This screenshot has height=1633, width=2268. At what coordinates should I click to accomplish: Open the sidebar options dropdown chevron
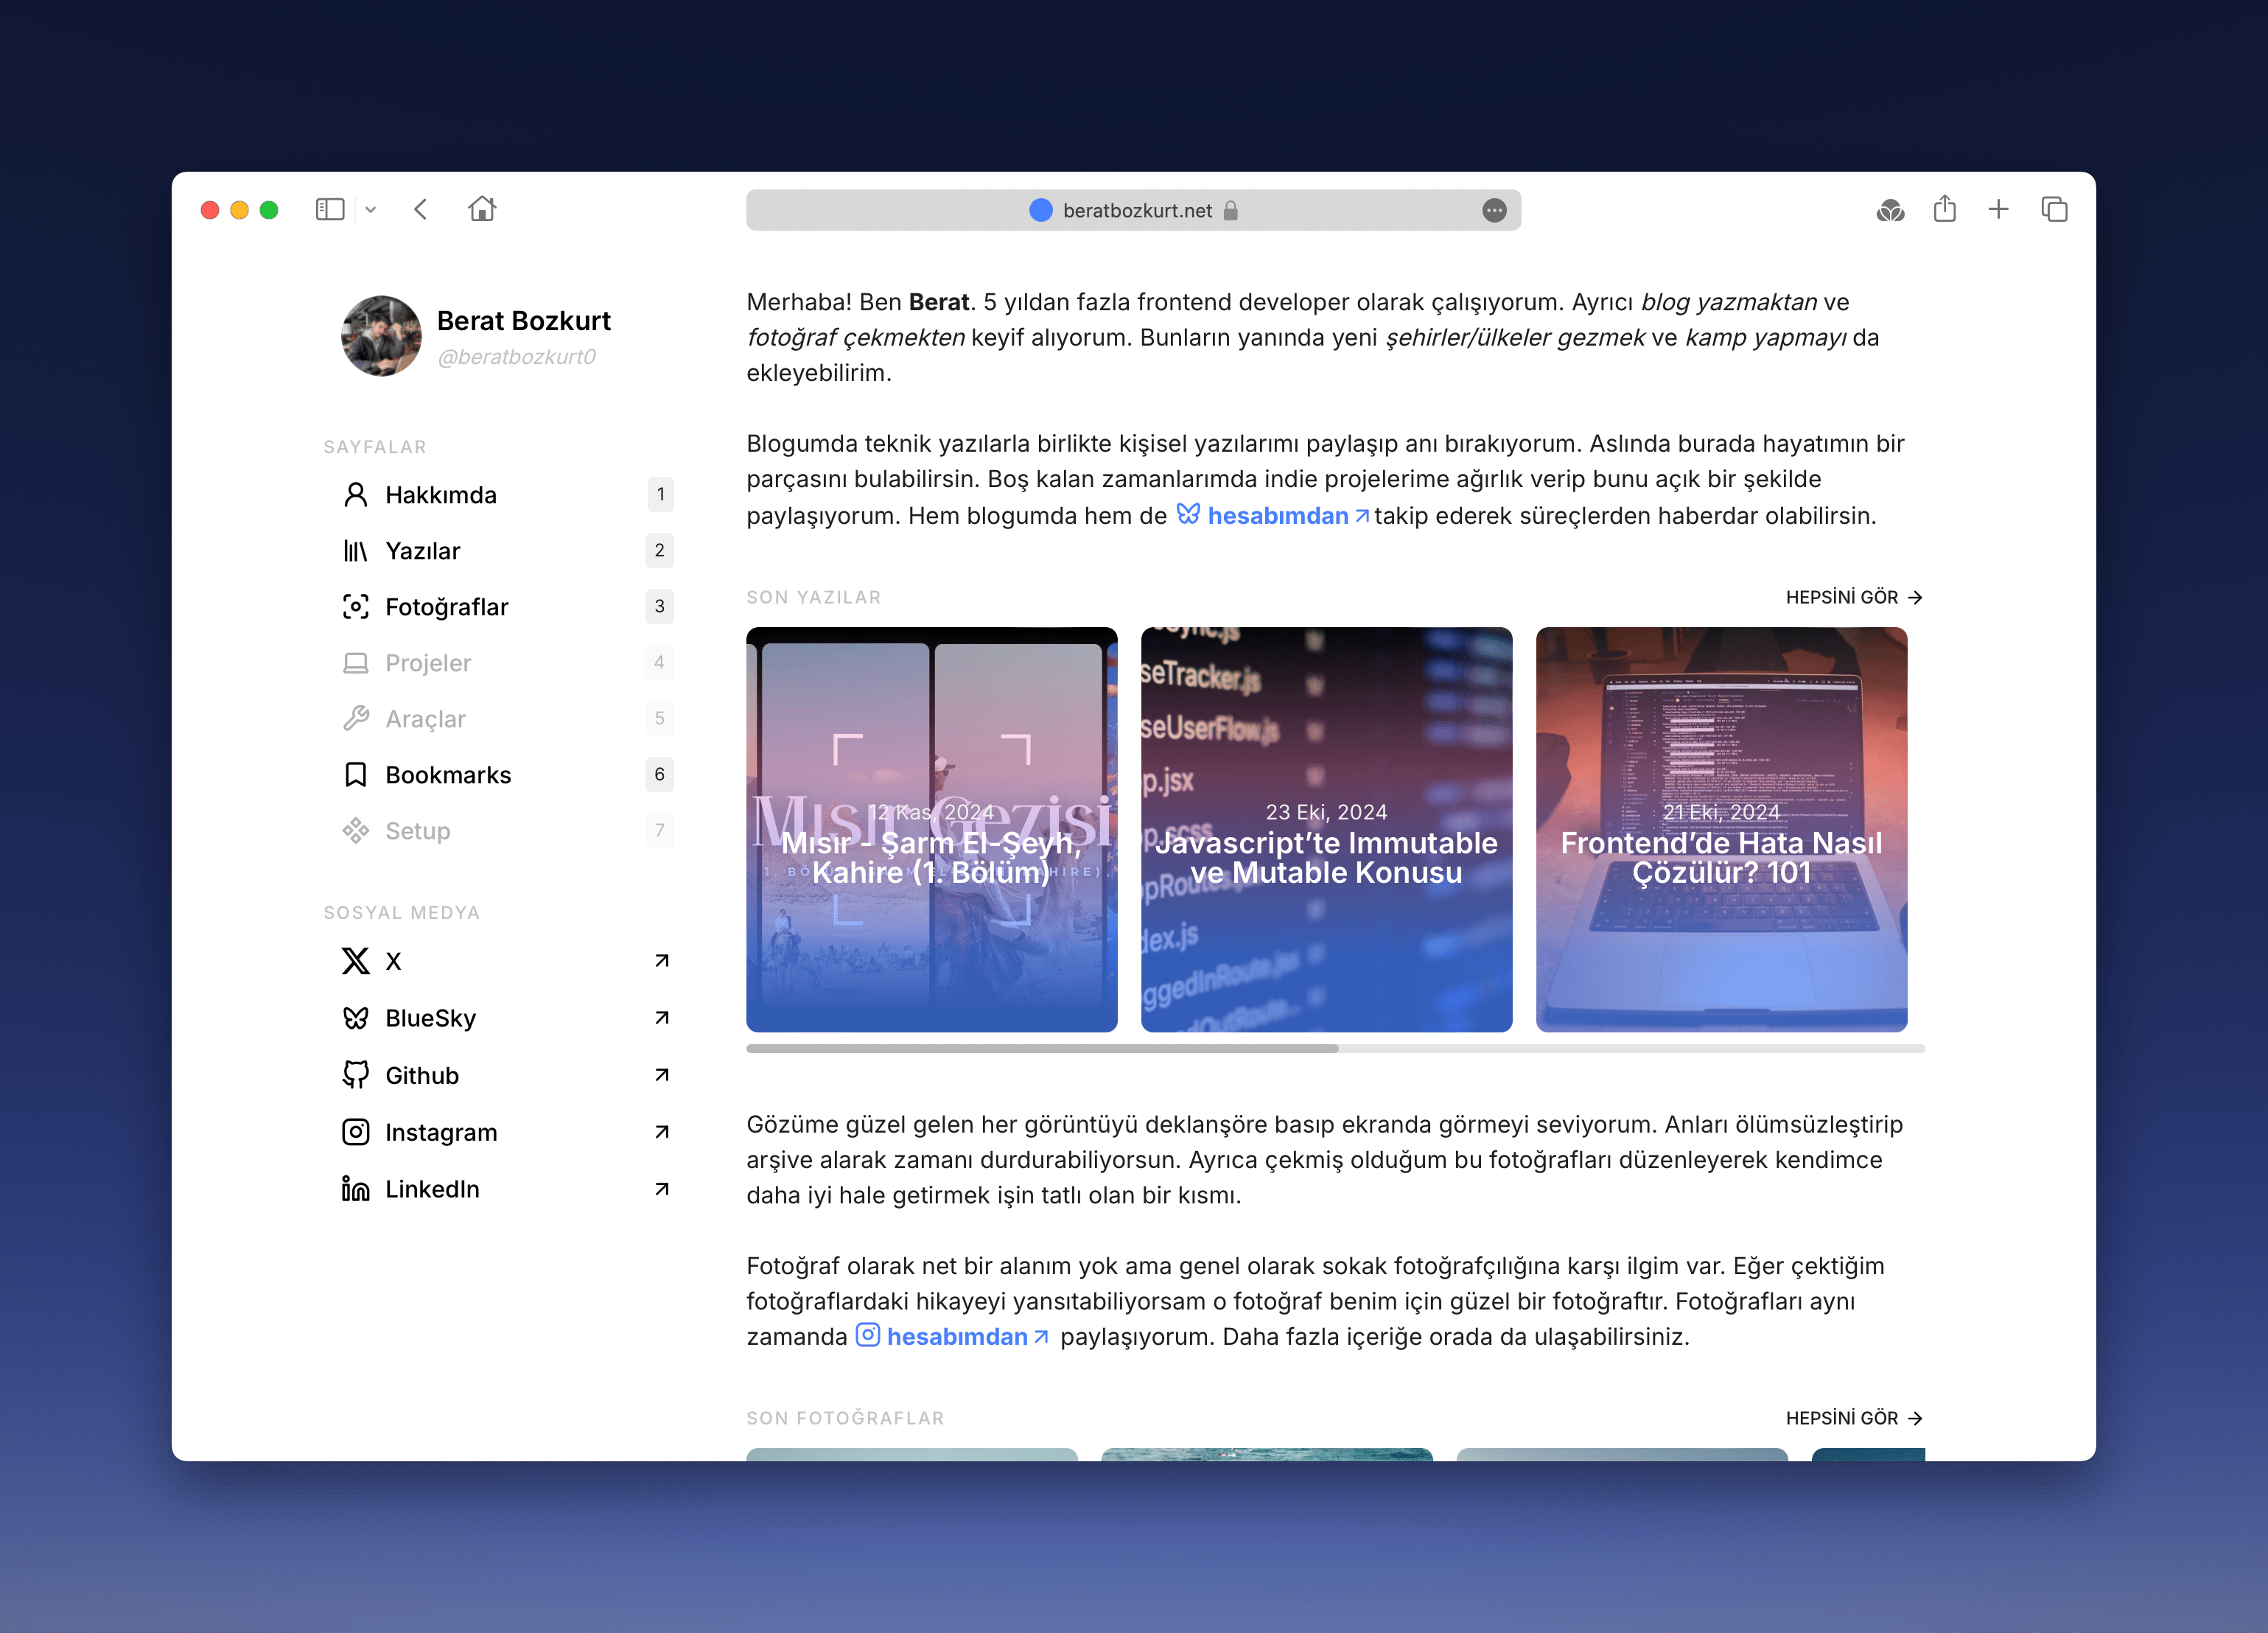(371, 210)
